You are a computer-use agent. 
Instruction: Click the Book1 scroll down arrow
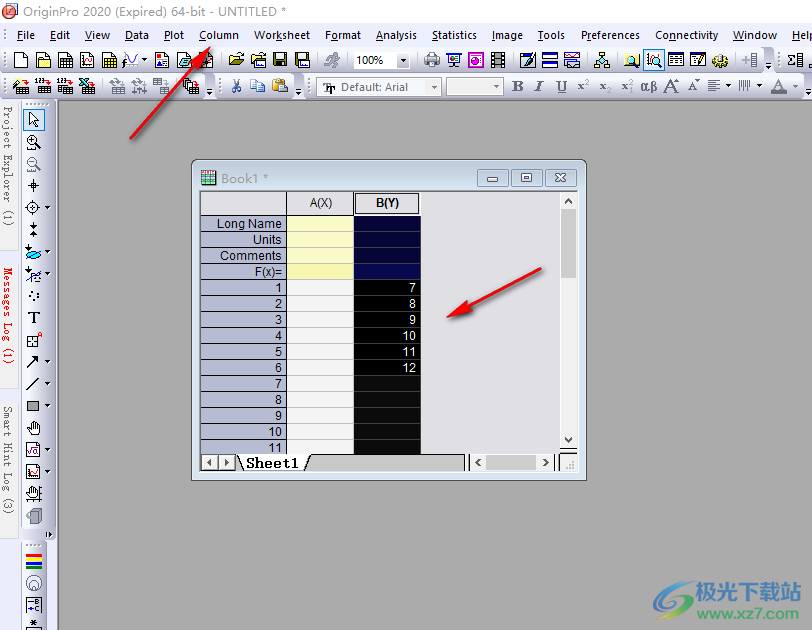568,440
